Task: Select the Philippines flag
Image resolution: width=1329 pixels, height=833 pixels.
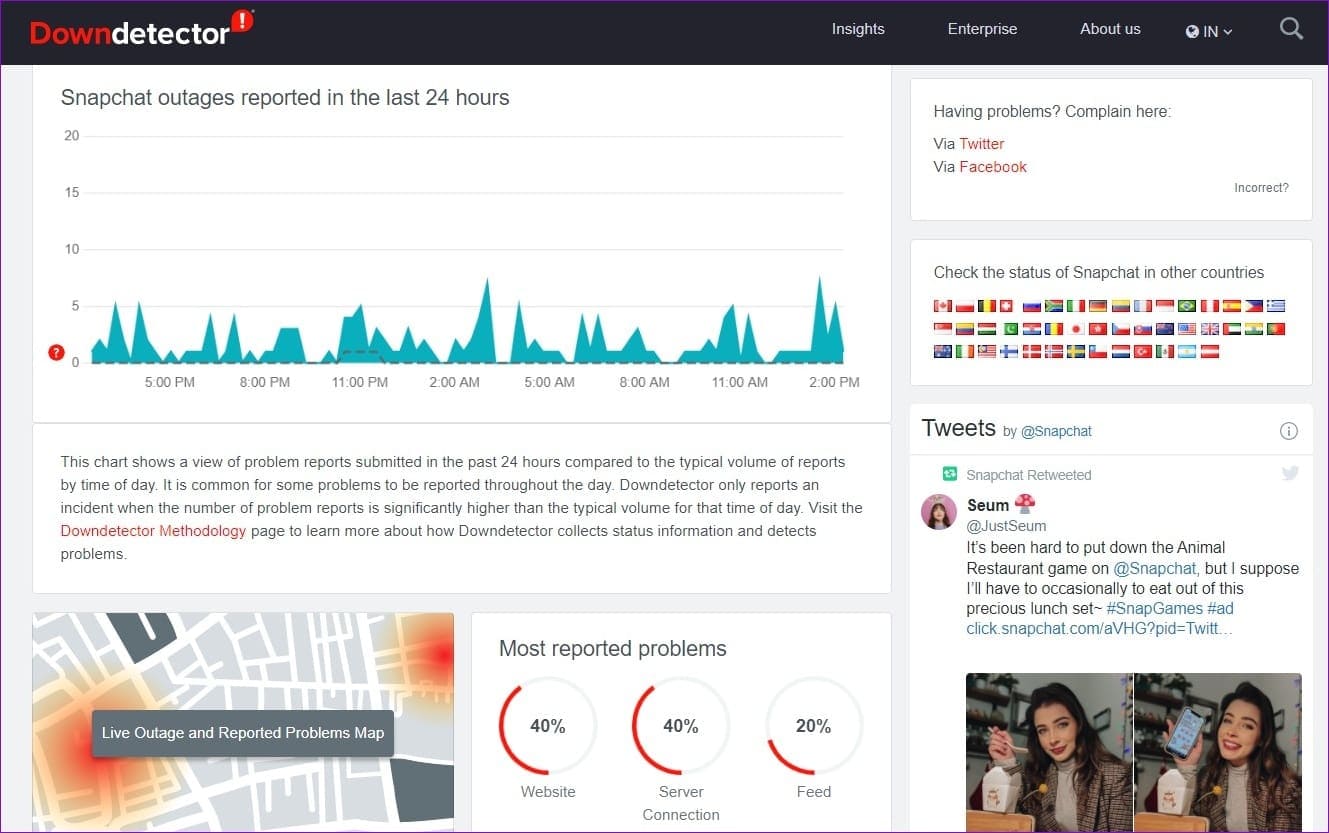Action: (x=1253, y=306)
